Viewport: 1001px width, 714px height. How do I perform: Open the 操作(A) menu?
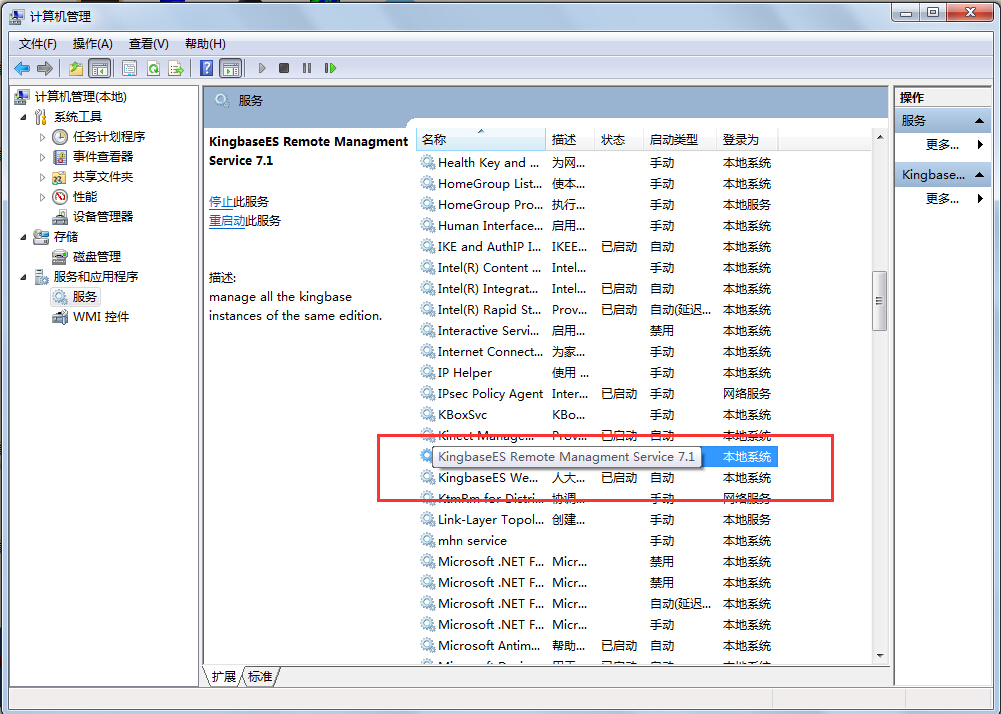(93, 44)
